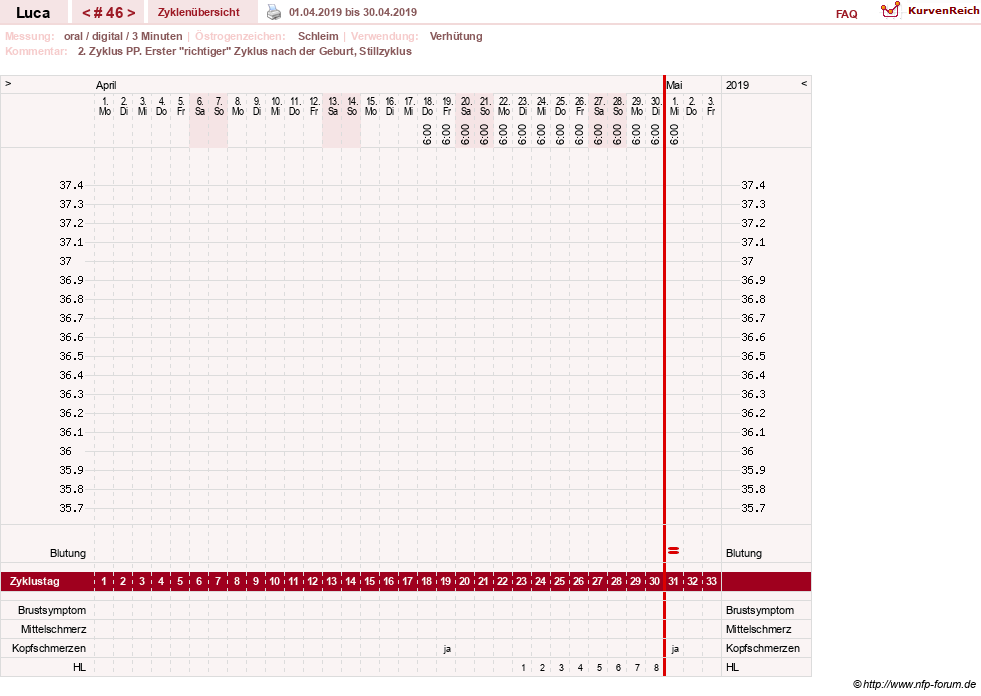Click date column 2. Do in Mai
Screen dimensions: 981x696
tap(691, 106)
